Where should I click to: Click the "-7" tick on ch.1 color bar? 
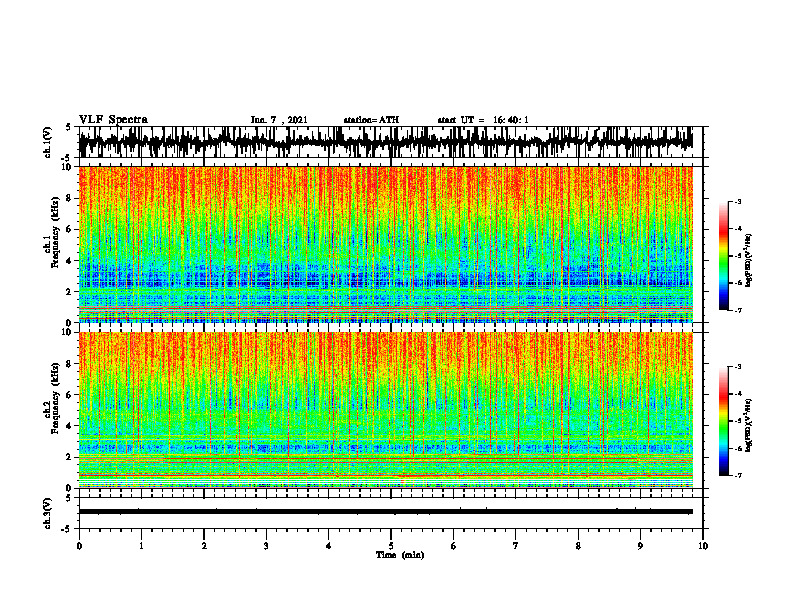click(x=738, y=310)
